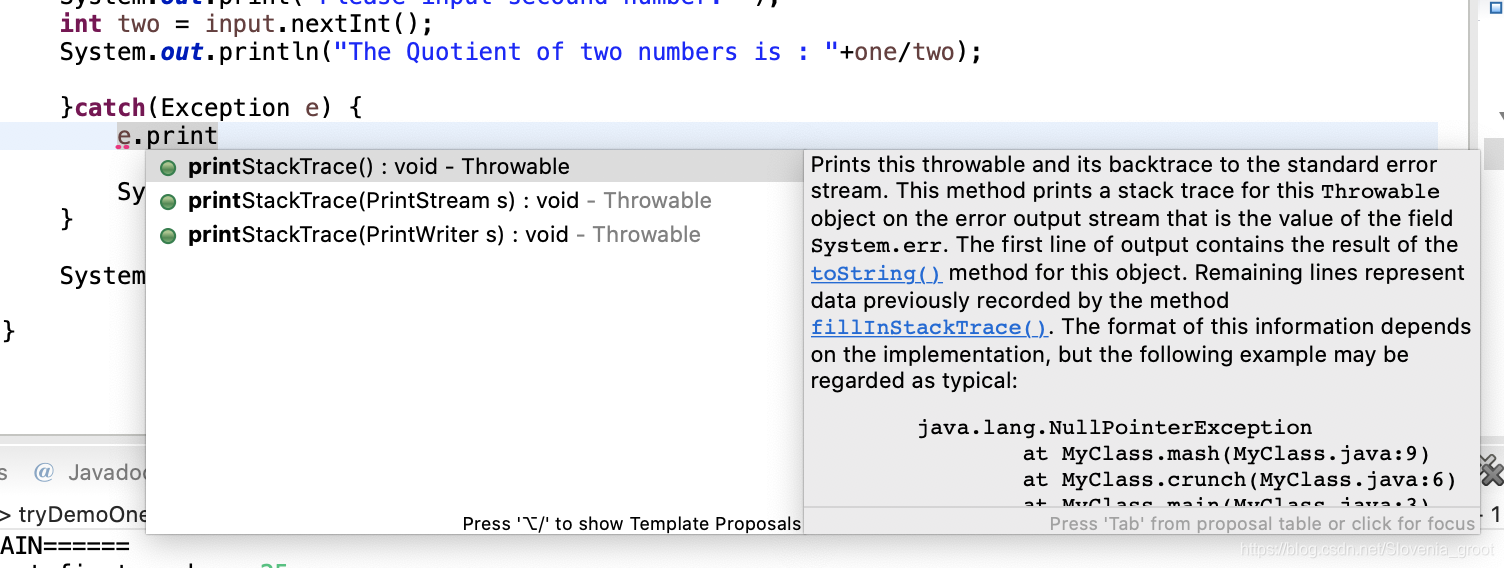Screen dimensions: 1504x568
Task: Click green method icon beside printStackTrace()
Action: (168, 168)
